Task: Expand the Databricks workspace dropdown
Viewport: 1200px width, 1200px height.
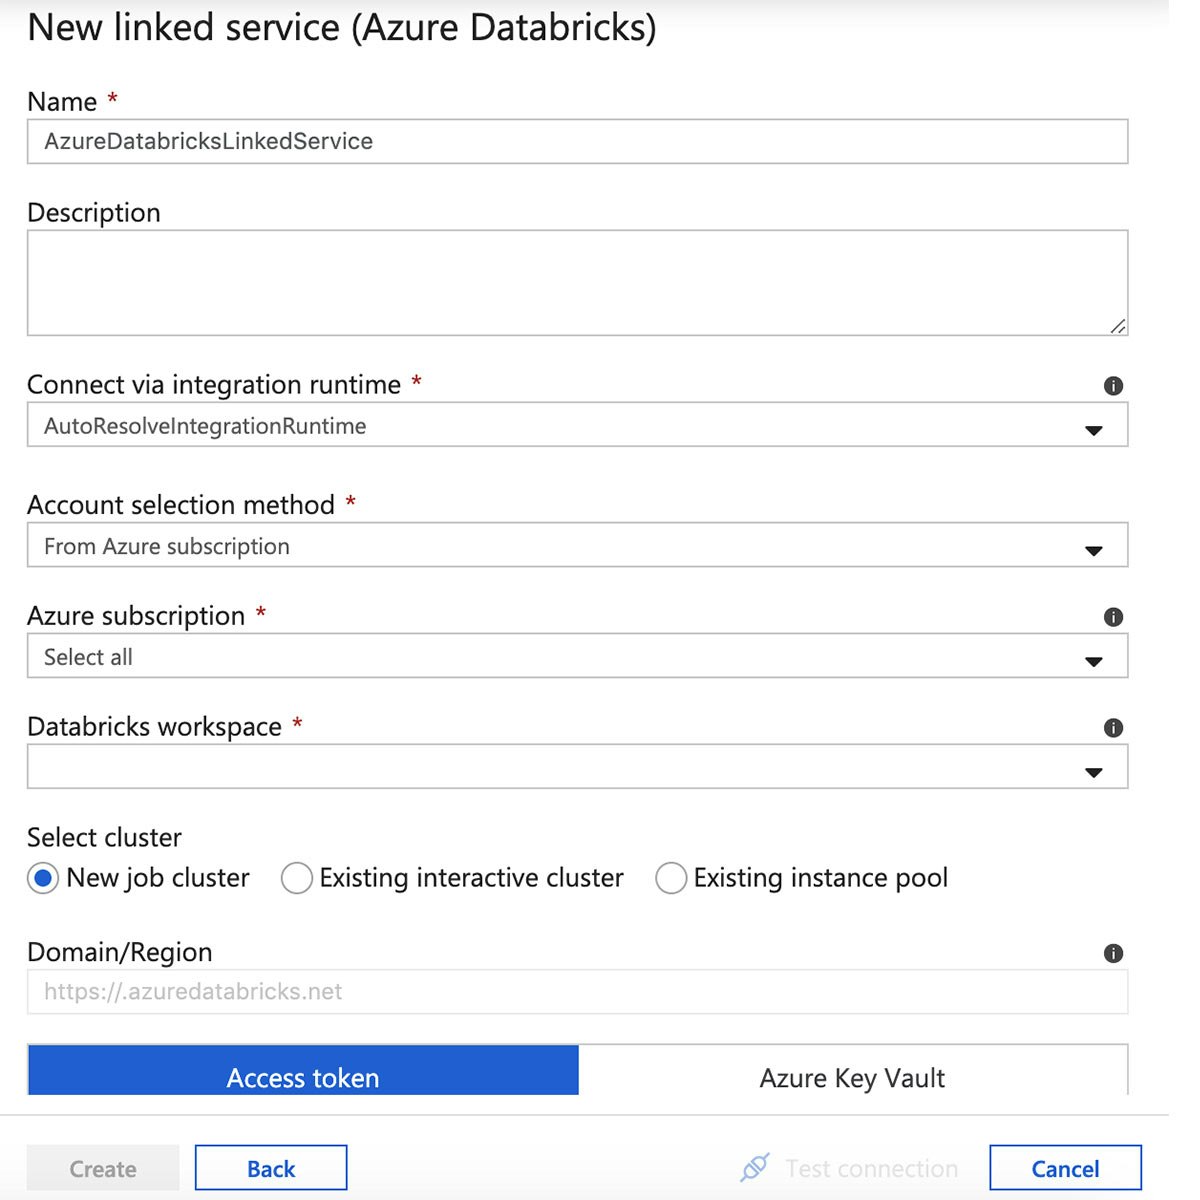Action: [577, 766]
